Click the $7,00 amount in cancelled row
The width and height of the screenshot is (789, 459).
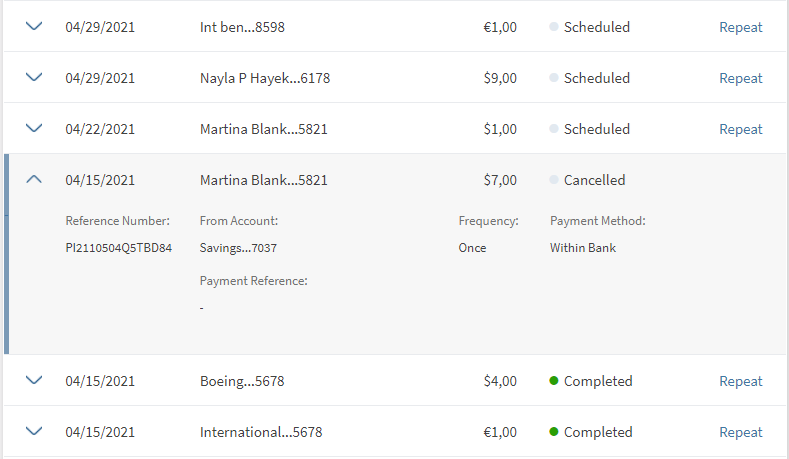500,180
